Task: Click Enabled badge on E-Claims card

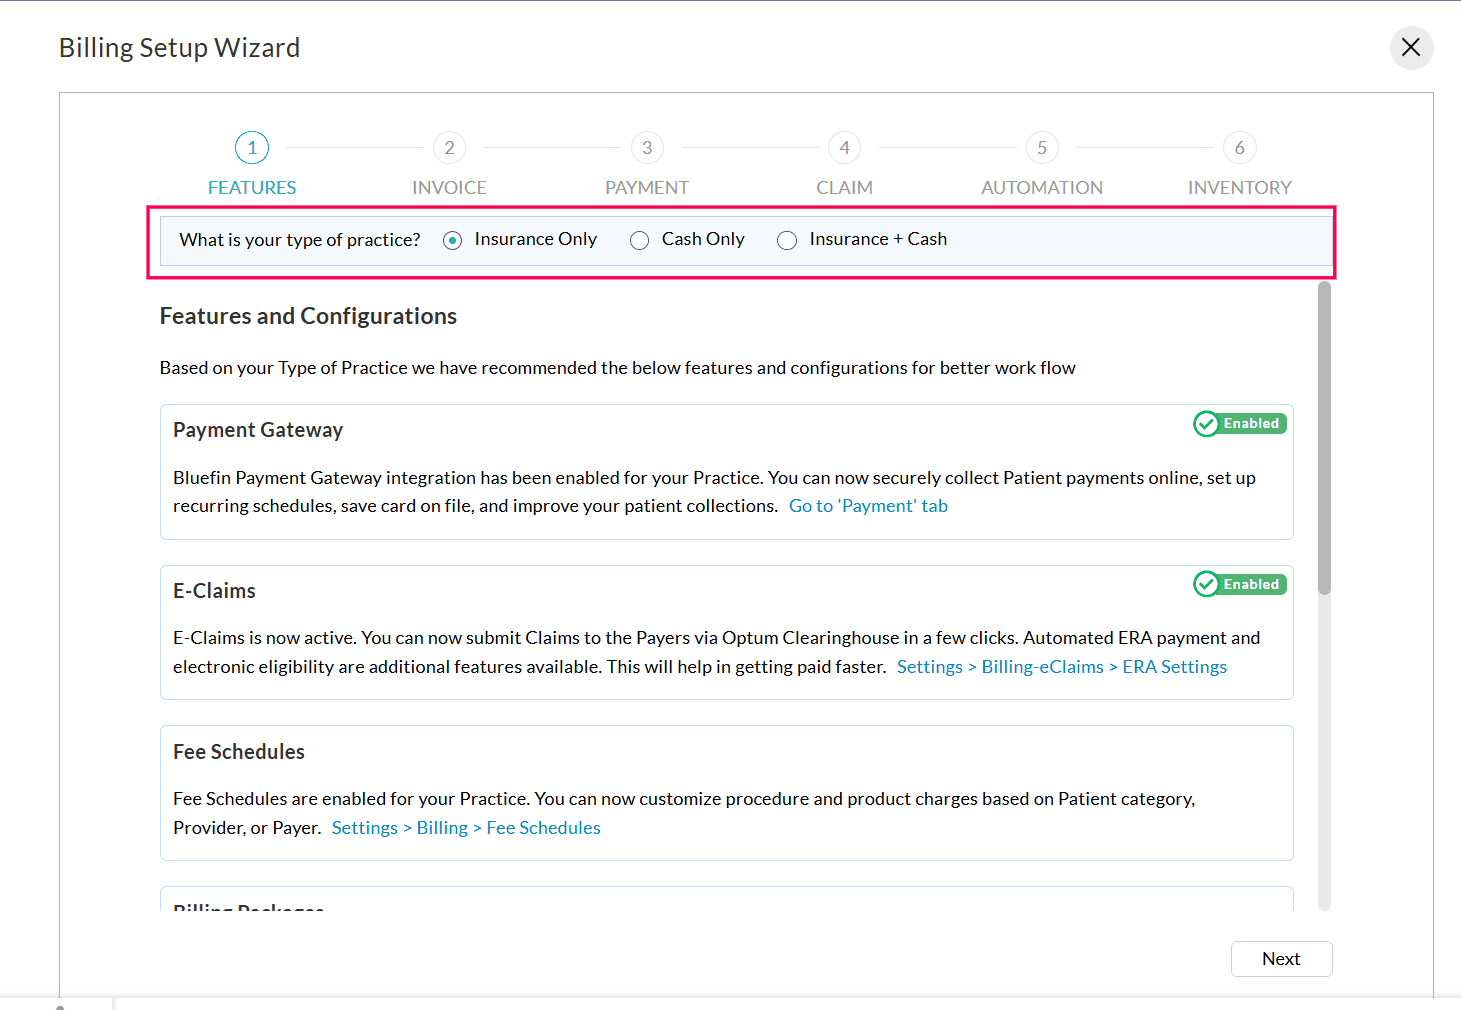Action: (x=1239, y=585)
